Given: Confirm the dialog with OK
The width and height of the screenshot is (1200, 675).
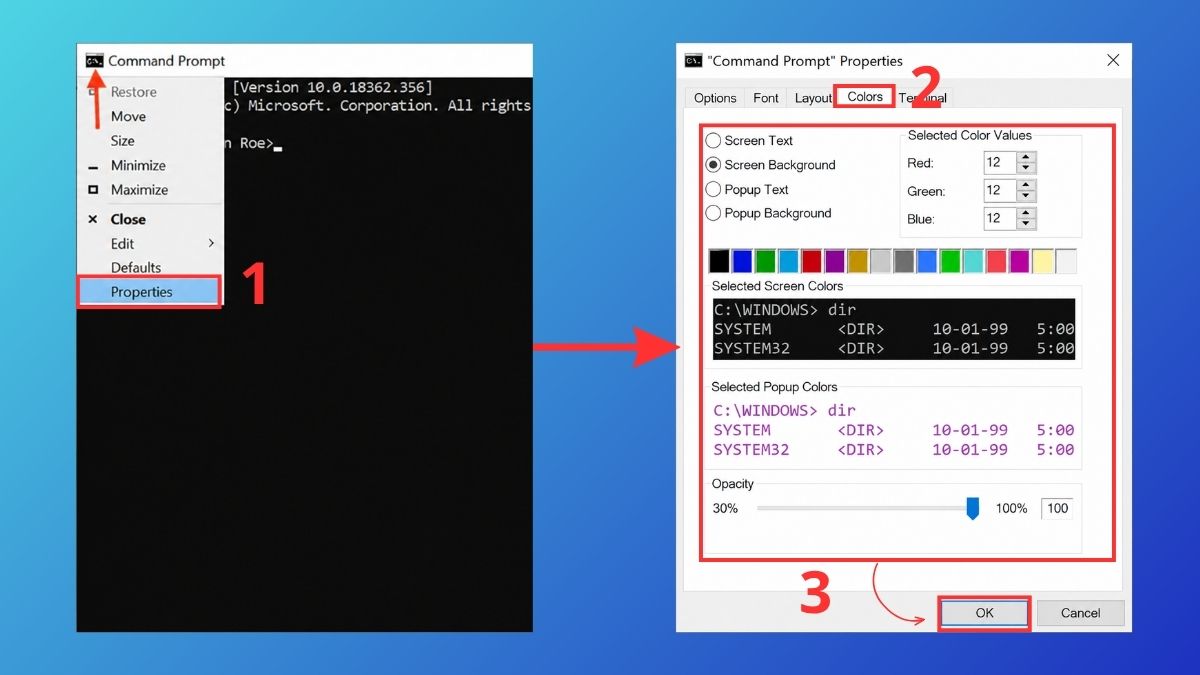Looking at the screenshot, I should (985, 613).
